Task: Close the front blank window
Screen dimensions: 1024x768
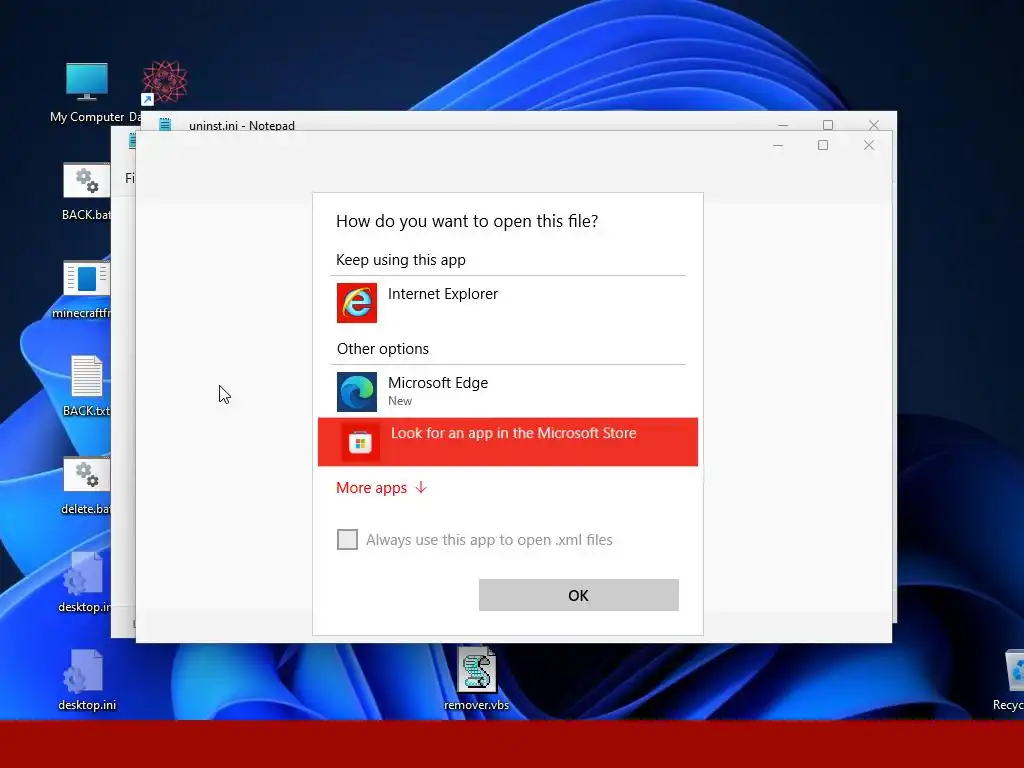Action: pyautogui.click(x=869, y=146)
